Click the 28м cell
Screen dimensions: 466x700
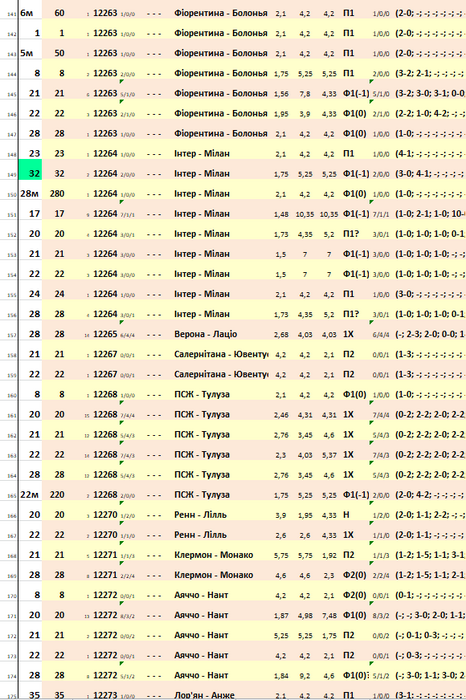[x=30, y=193]
